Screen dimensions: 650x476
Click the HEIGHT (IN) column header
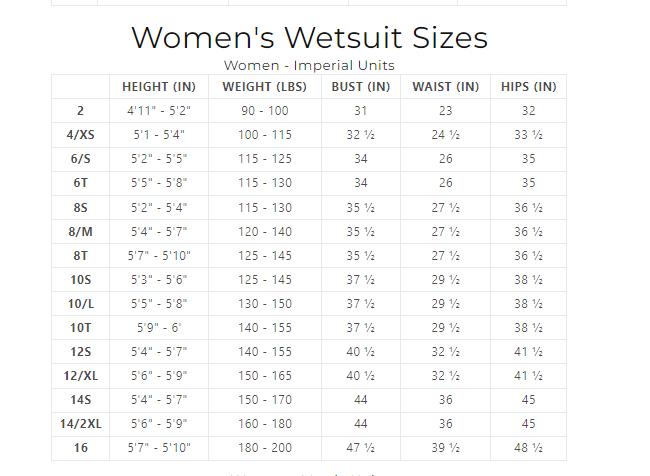tap(159, 87)
